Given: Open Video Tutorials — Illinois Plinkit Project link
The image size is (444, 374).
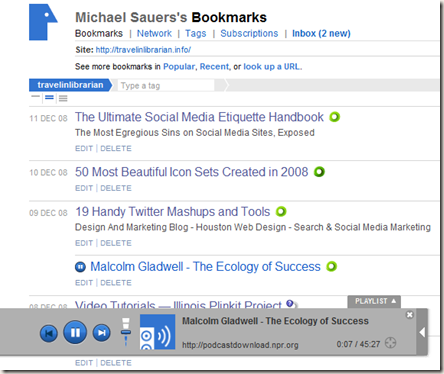Looking at the screenshot, I should (178, 304).
